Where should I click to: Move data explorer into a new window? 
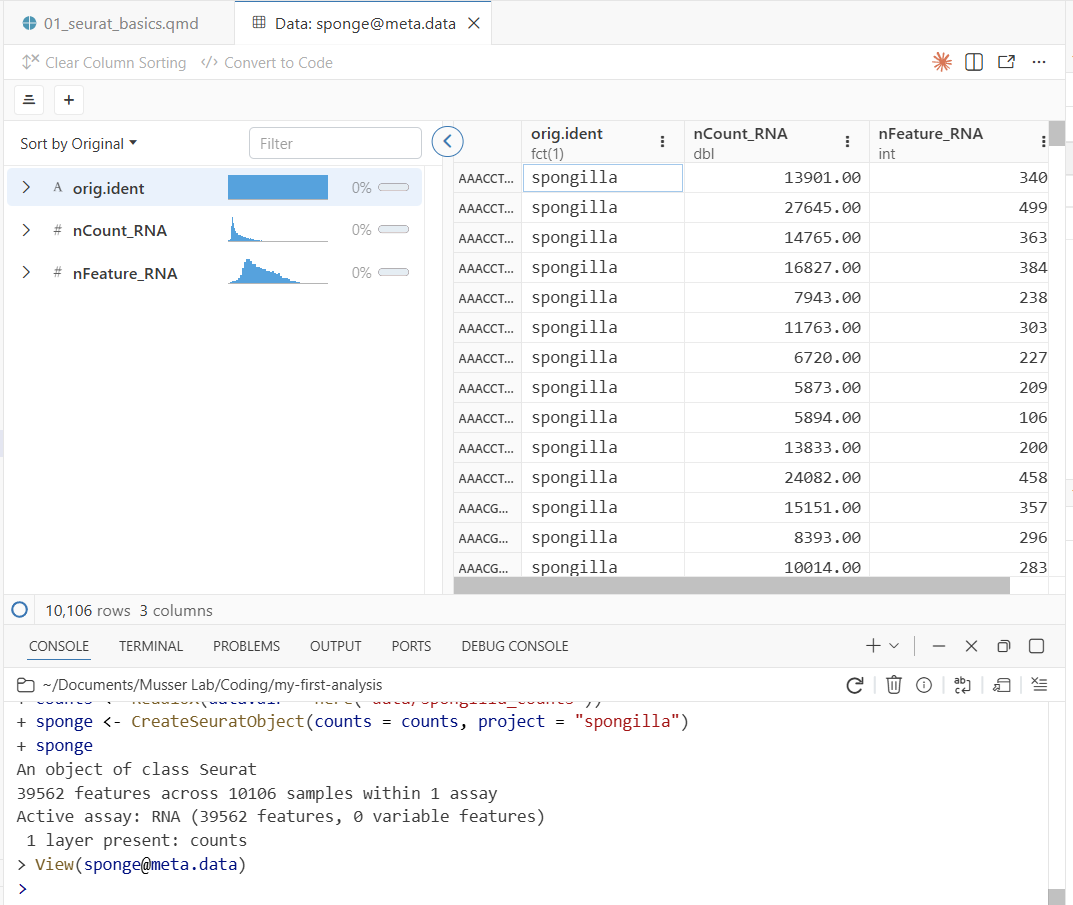tap(1006, 62)
